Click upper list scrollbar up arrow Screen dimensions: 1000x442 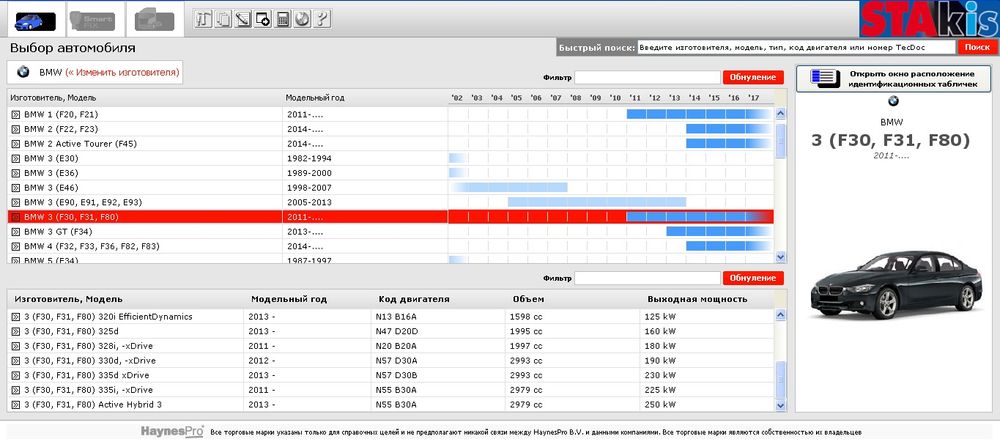coord(781,114)
